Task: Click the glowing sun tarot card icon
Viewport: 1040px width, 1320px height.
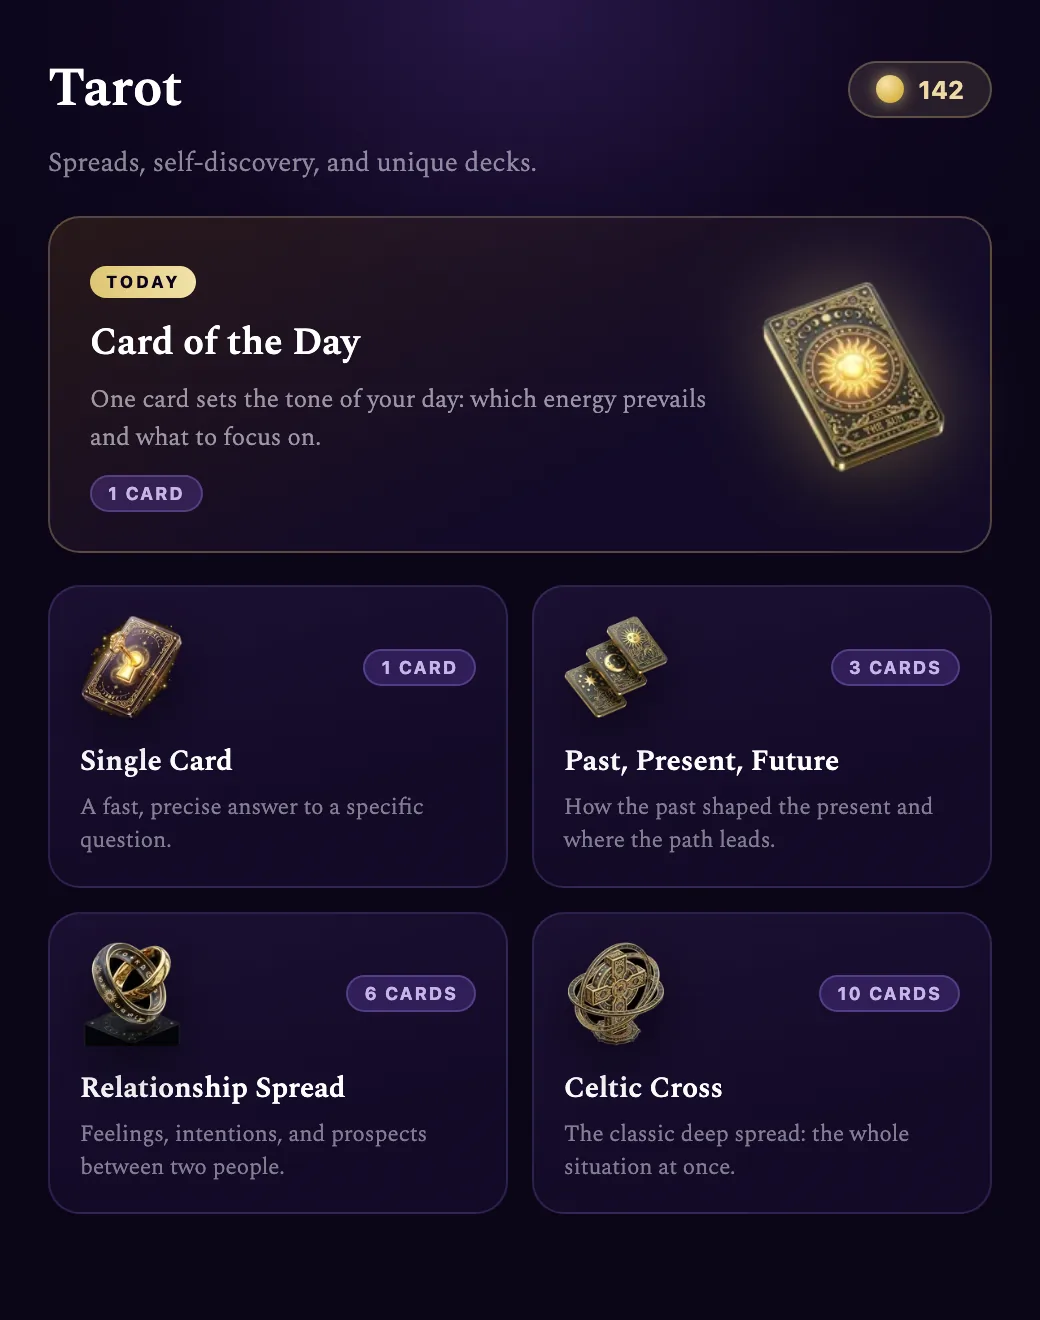Action: point(854,377)
